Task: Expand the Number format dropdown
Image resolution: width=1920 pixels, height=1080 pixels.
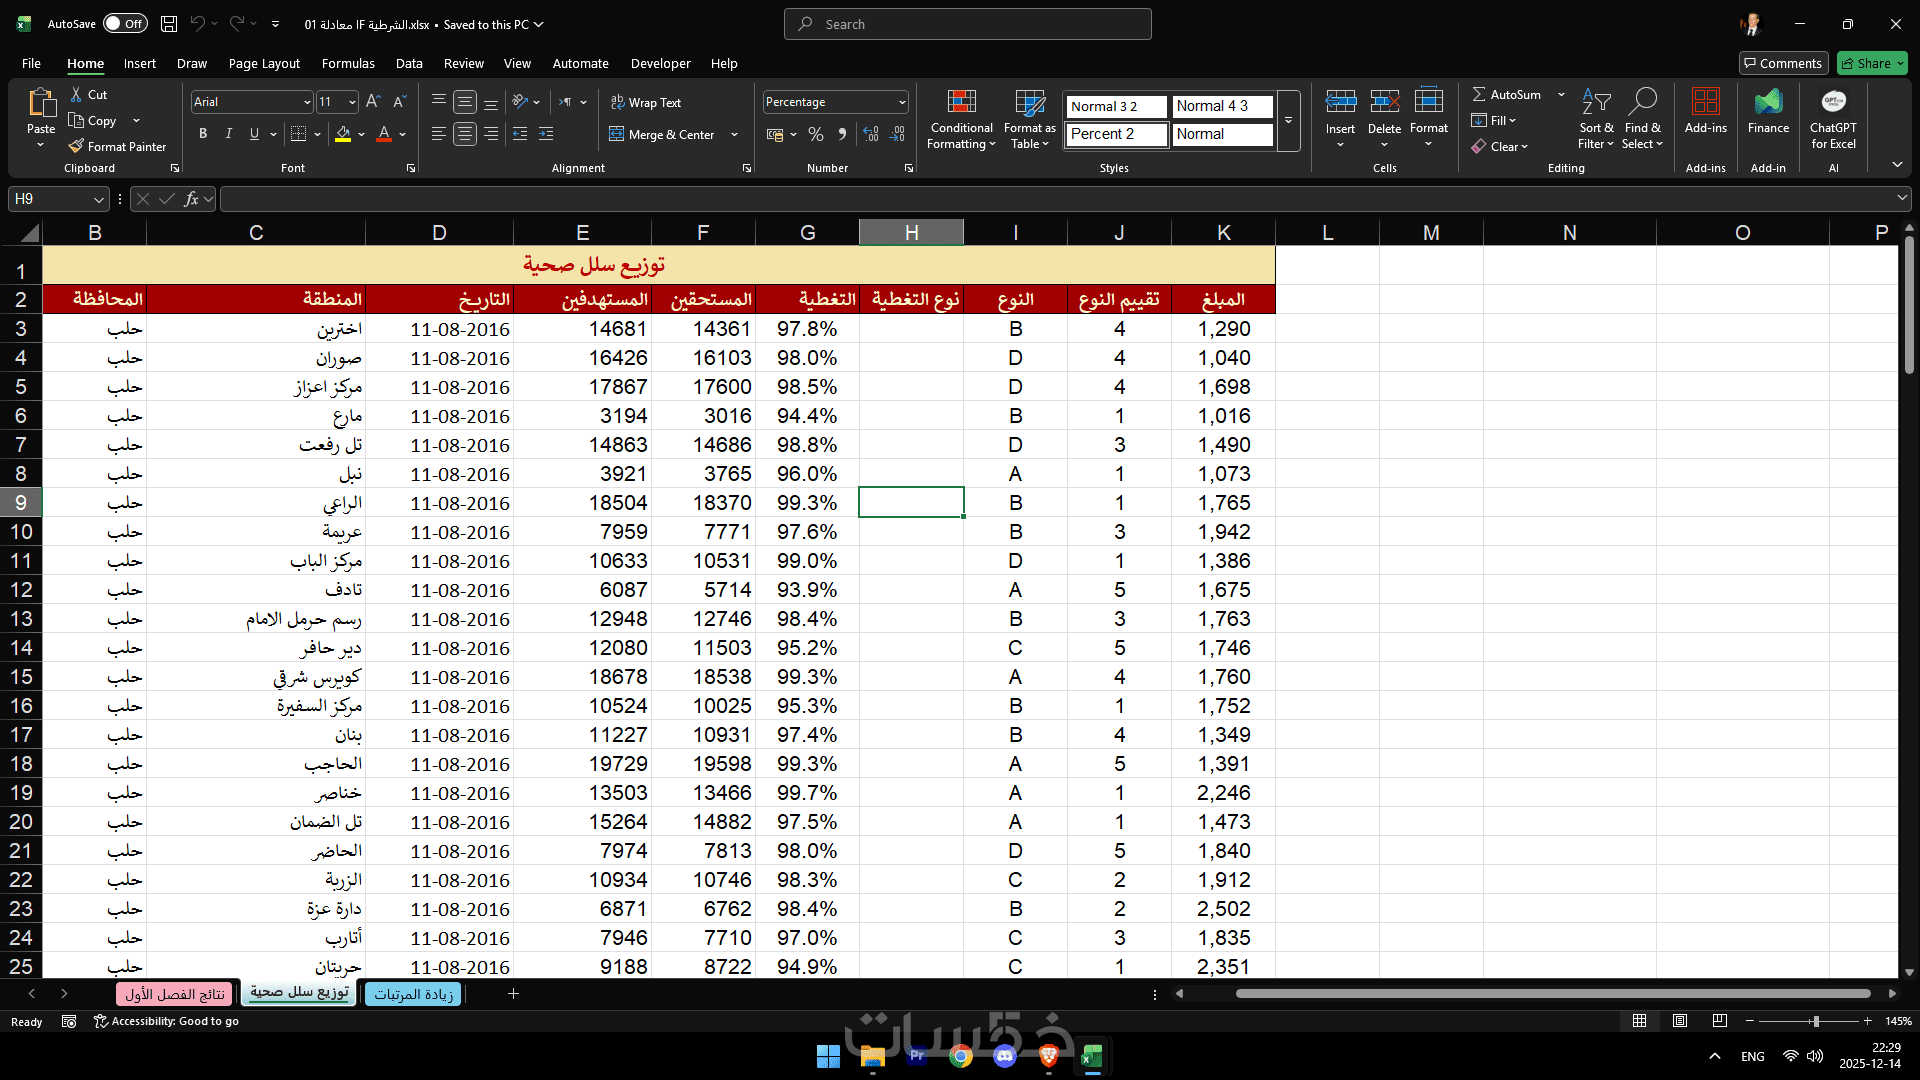Action: (x=901, y=102)
